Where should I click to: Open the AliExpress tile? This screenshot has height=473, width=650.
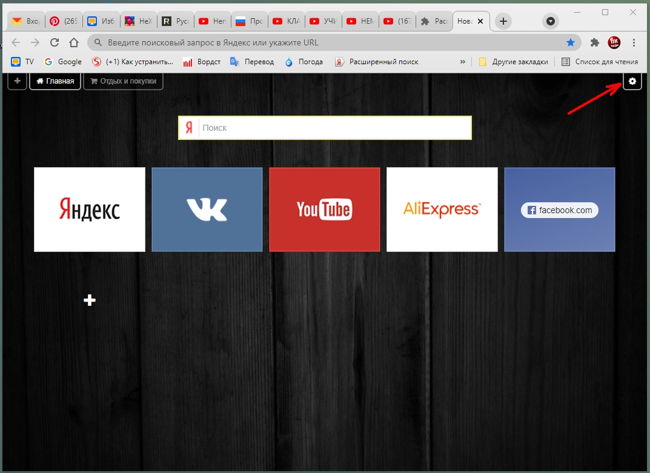[x=442, y=209]
